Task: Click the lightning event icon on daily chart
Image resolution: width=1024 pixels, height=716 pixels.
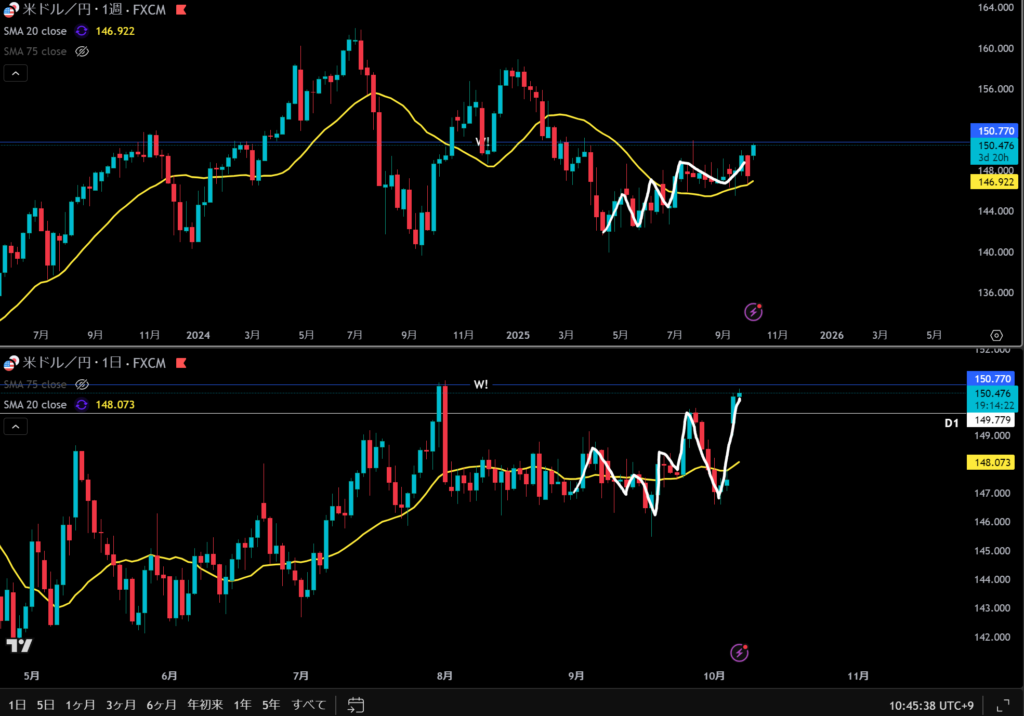Action: (739, 653)
